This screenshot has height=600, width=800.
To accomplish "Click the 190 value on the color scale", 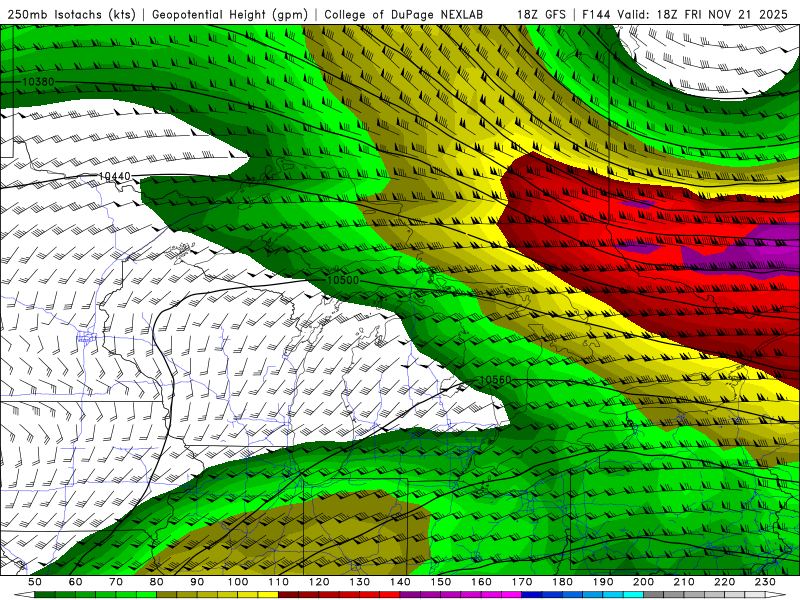I will click(x=603, y=582).
